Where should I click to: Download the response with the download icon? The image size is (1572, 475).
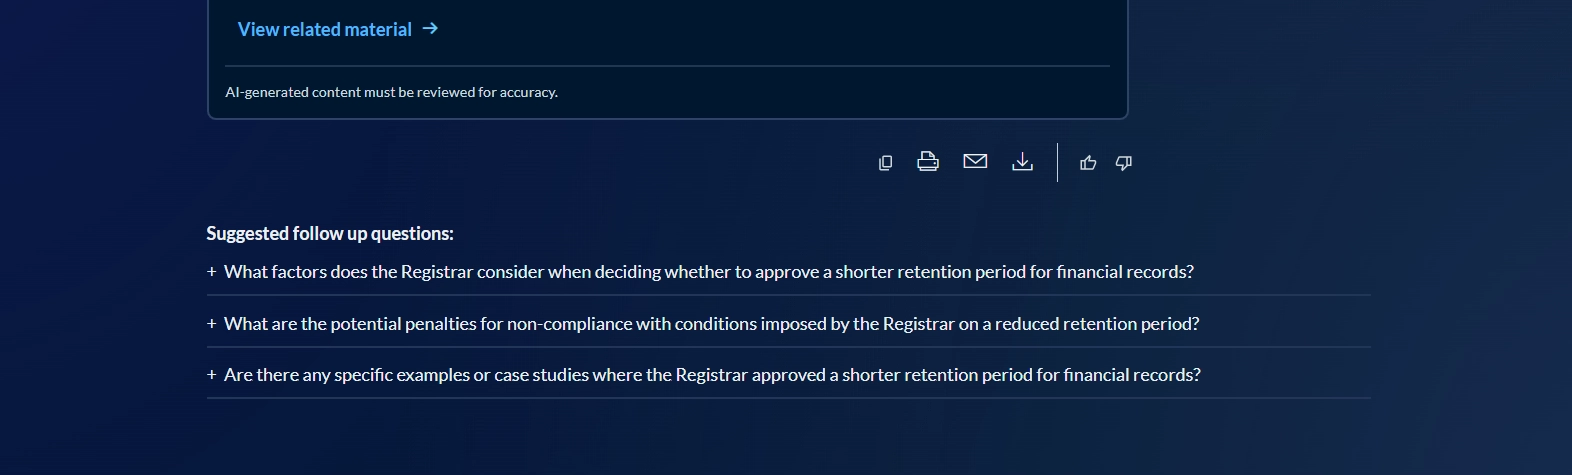pyautogui.click(x=1022, y=162)
